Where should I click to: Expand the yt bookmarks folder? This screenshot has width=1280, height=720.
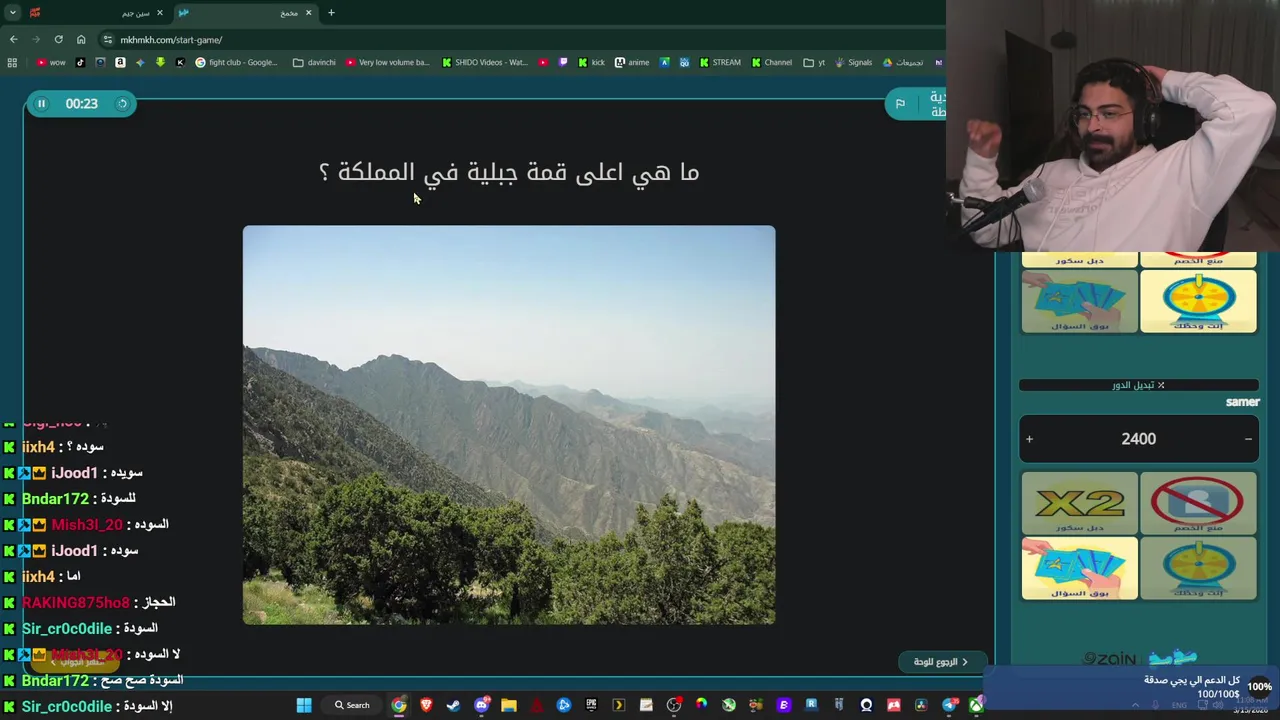click(814, 62)
